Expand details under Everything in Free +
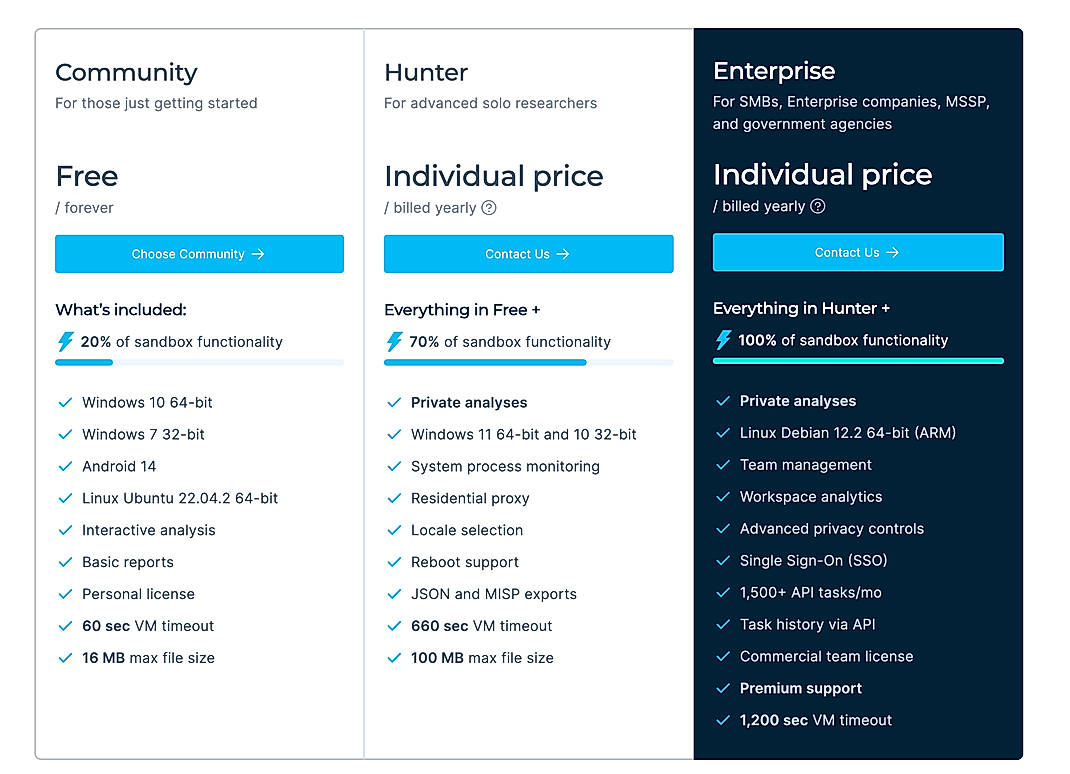The image size is (1070, 774). coord(462,310)
